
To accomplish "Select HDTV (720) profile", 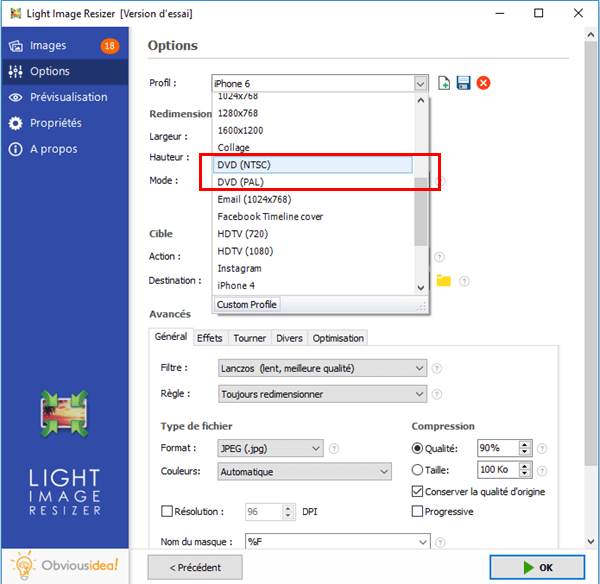I will click(x=313, y=234).
